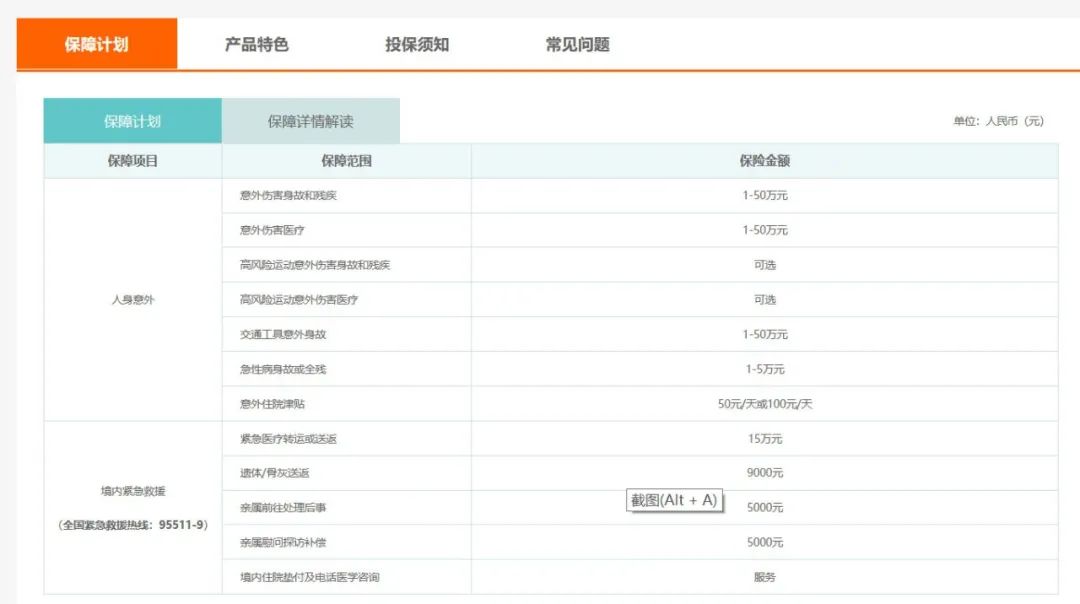This screenshot has width=1080, height=604.
Task: Select the 亲属前往处理后事 row label
Action: tap(283, 508)
